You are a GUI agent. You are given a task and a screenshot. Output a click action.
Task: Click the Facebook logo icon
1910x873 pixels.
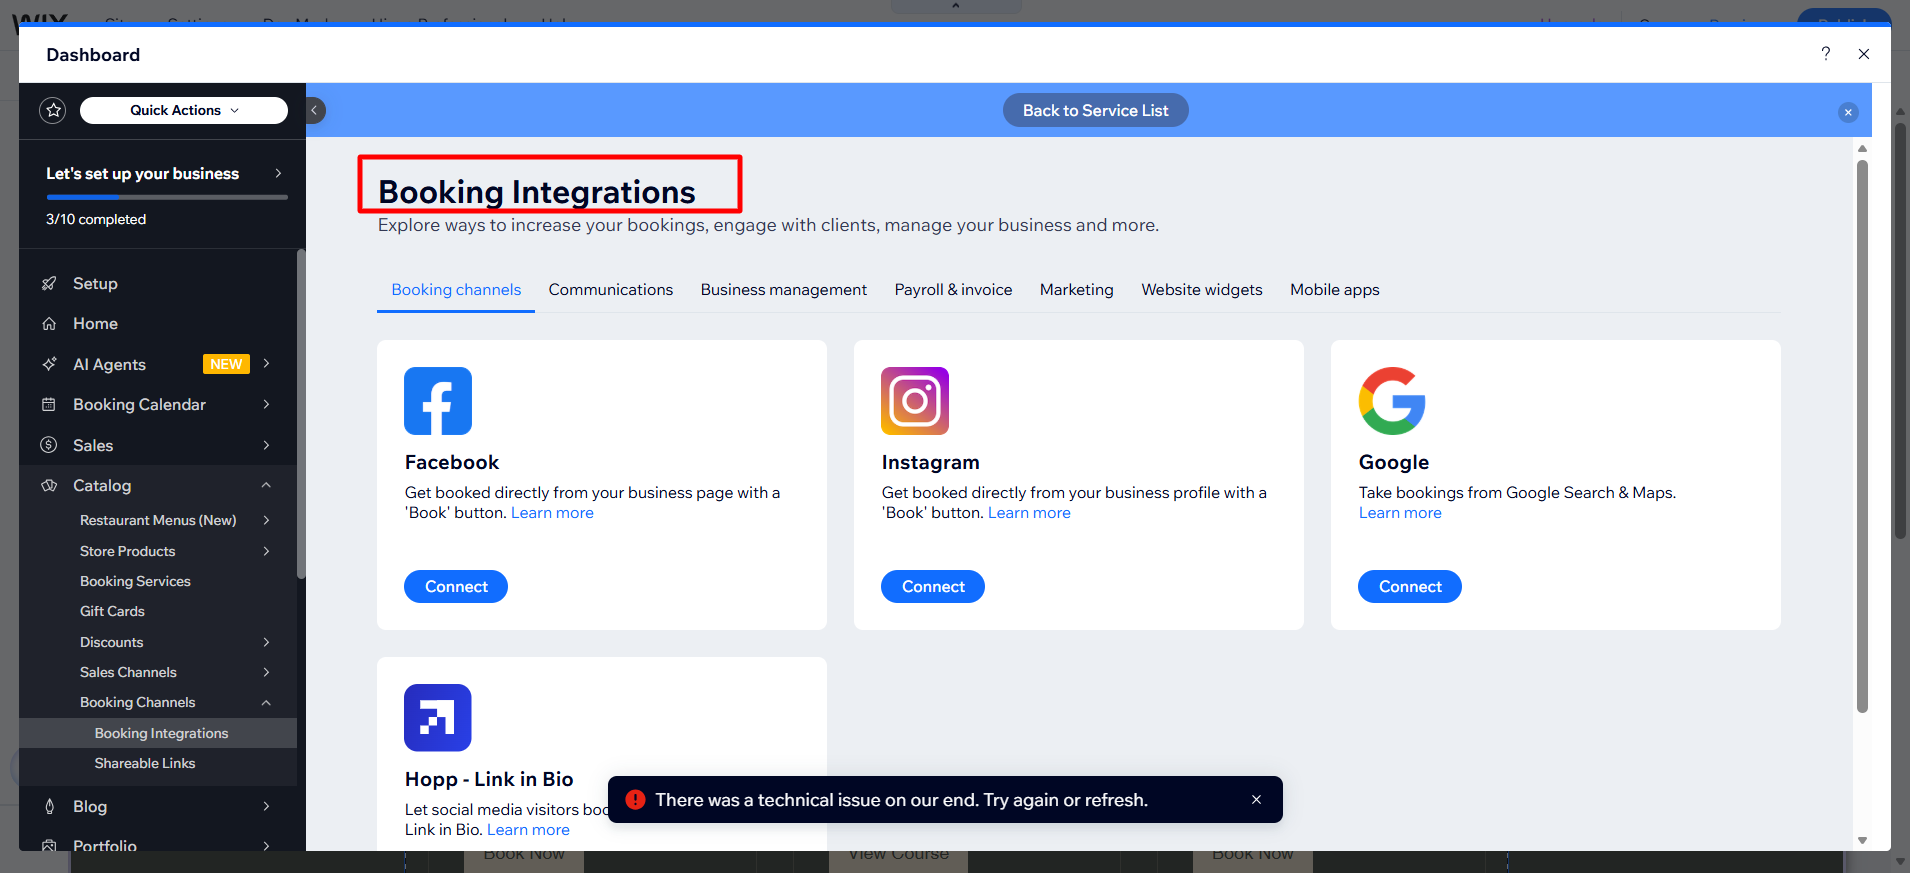438,401
